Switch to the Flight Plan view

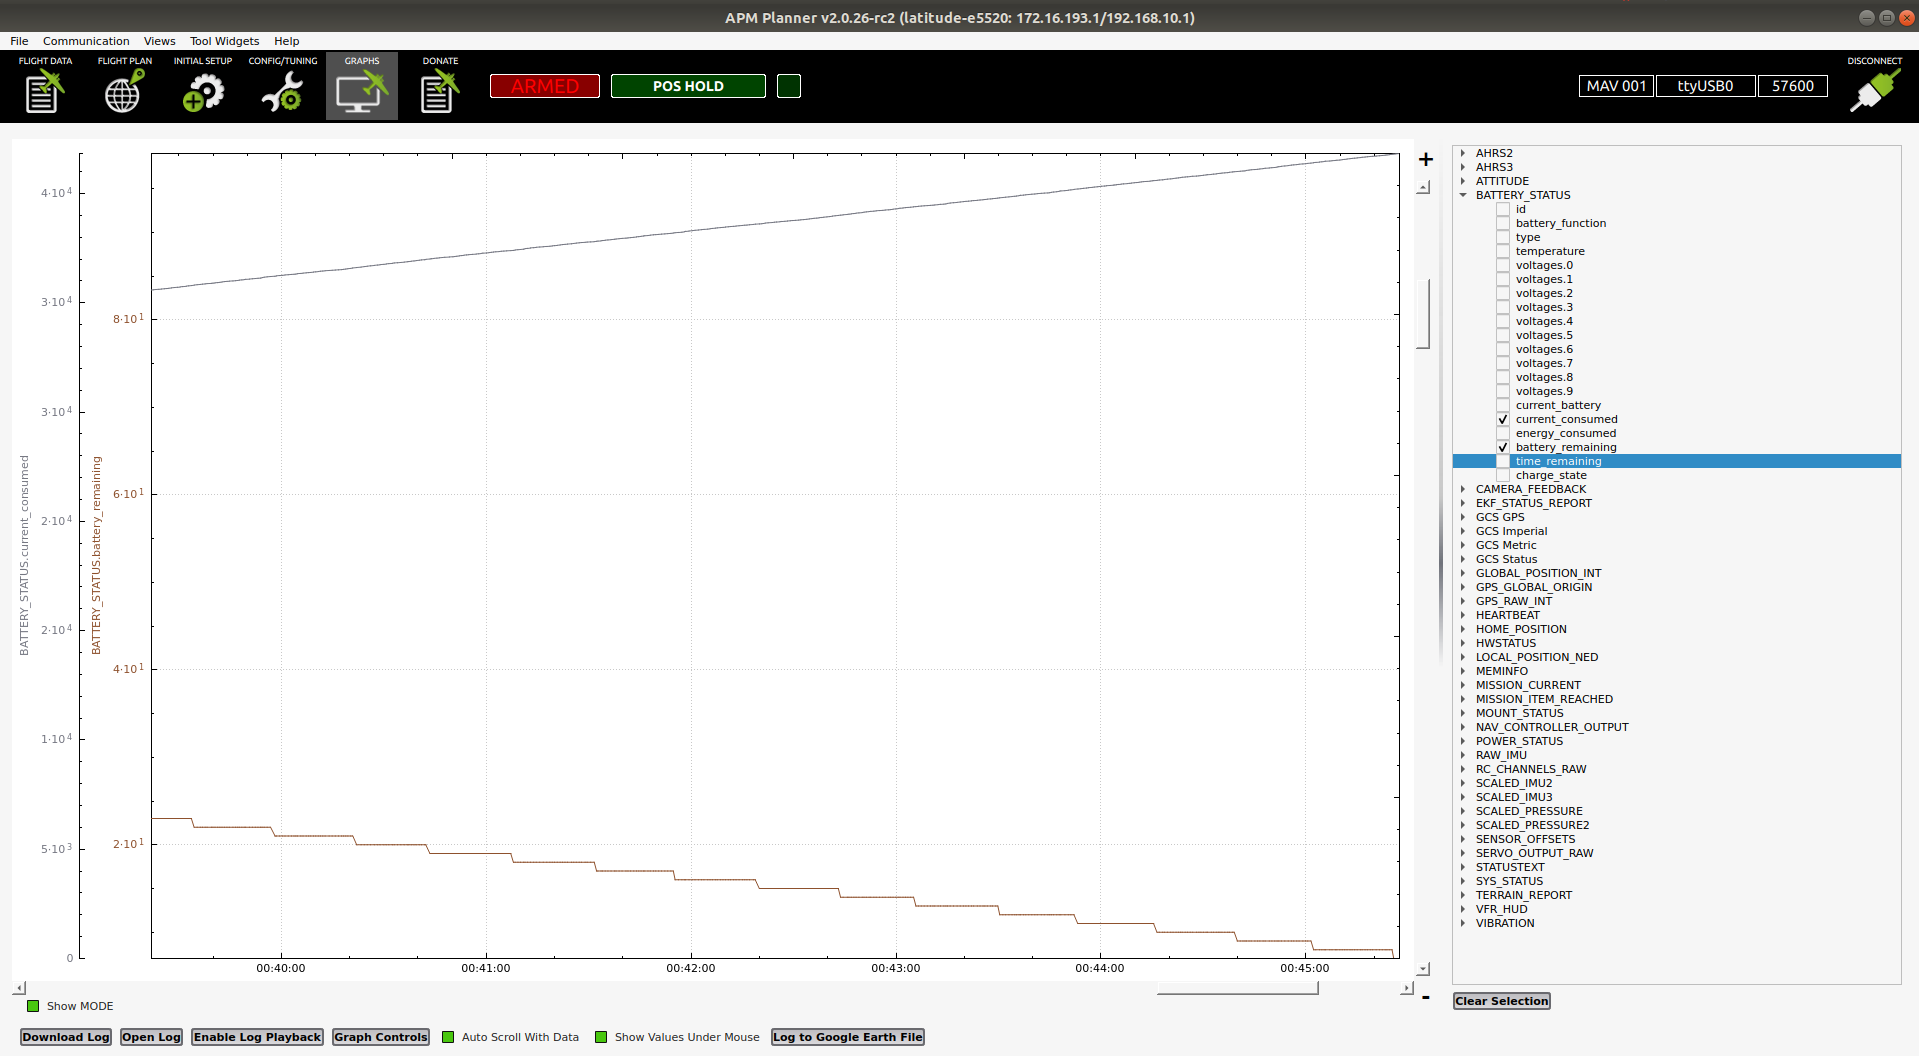click(122, 90)
